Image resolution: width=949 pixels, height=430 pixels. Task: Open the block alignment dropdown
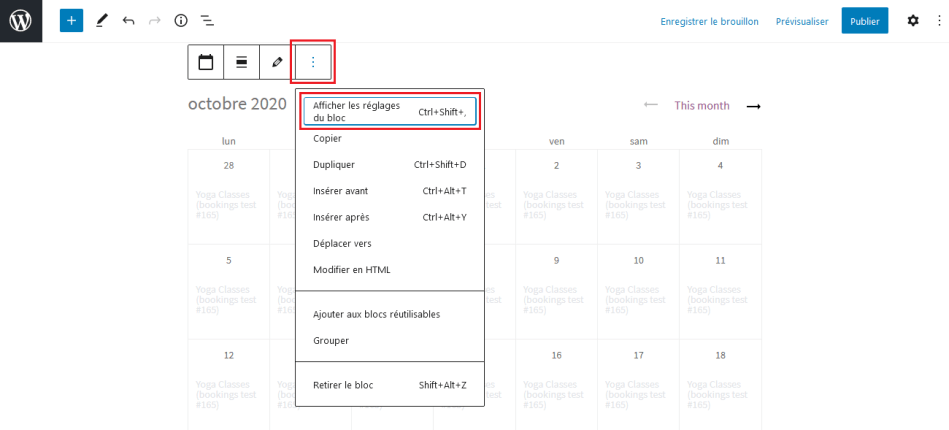click(x=241, y=62)
